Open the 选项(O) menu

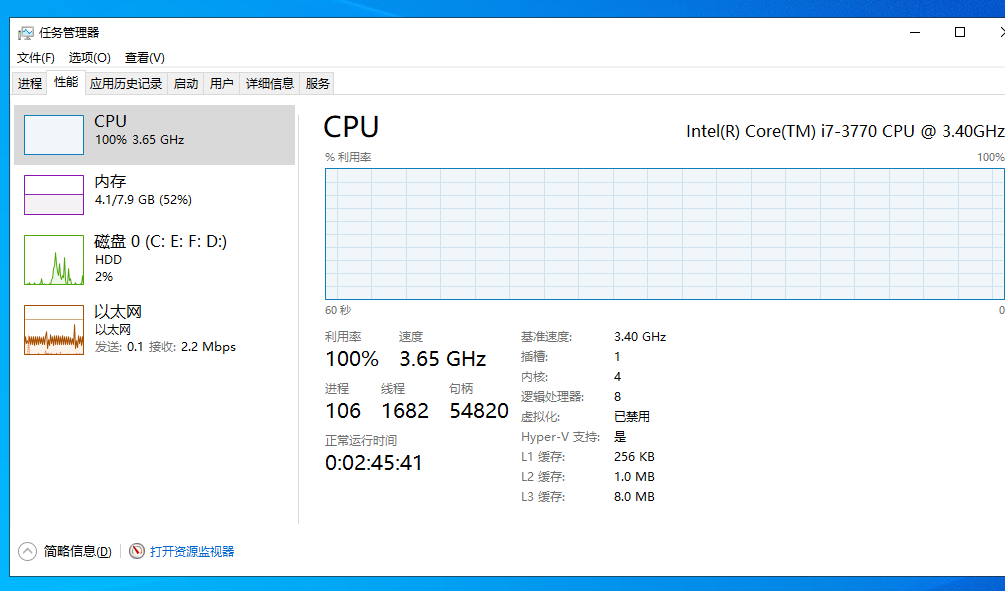coord(90,58)
